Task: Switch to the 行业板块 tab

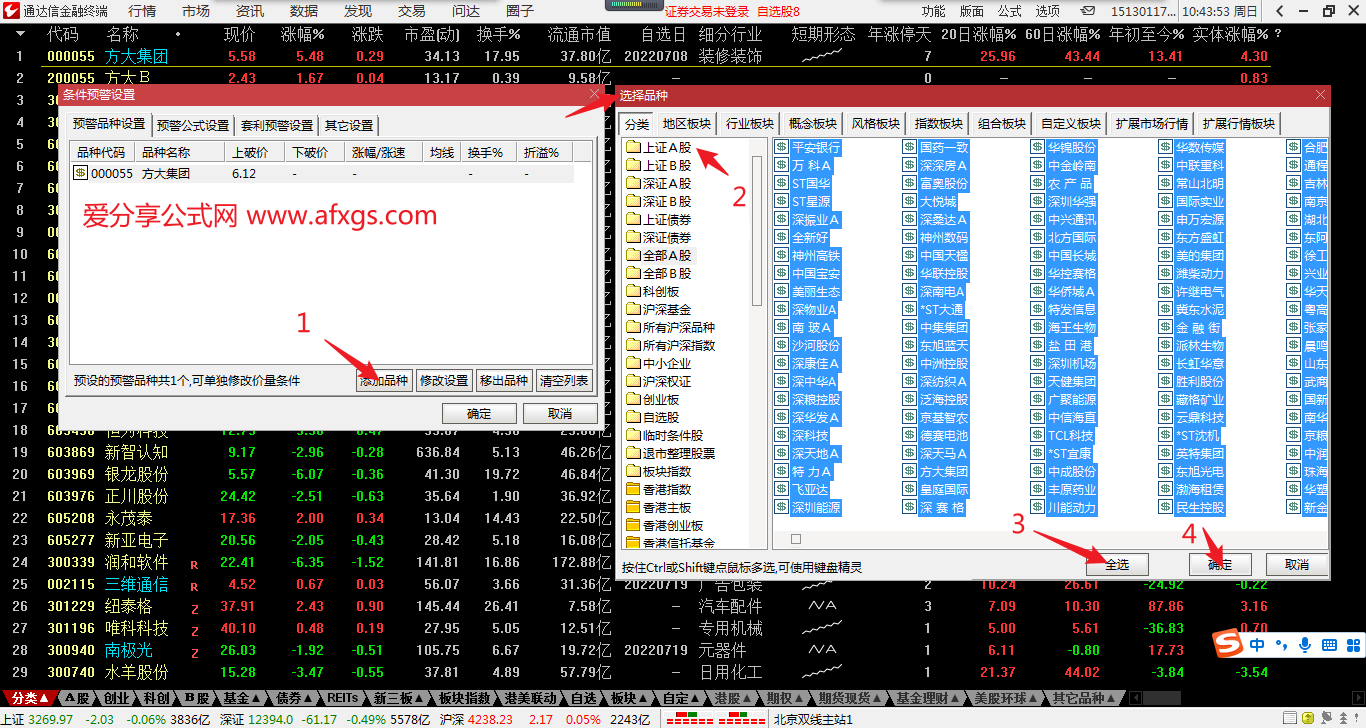Action: click(750, 124)
